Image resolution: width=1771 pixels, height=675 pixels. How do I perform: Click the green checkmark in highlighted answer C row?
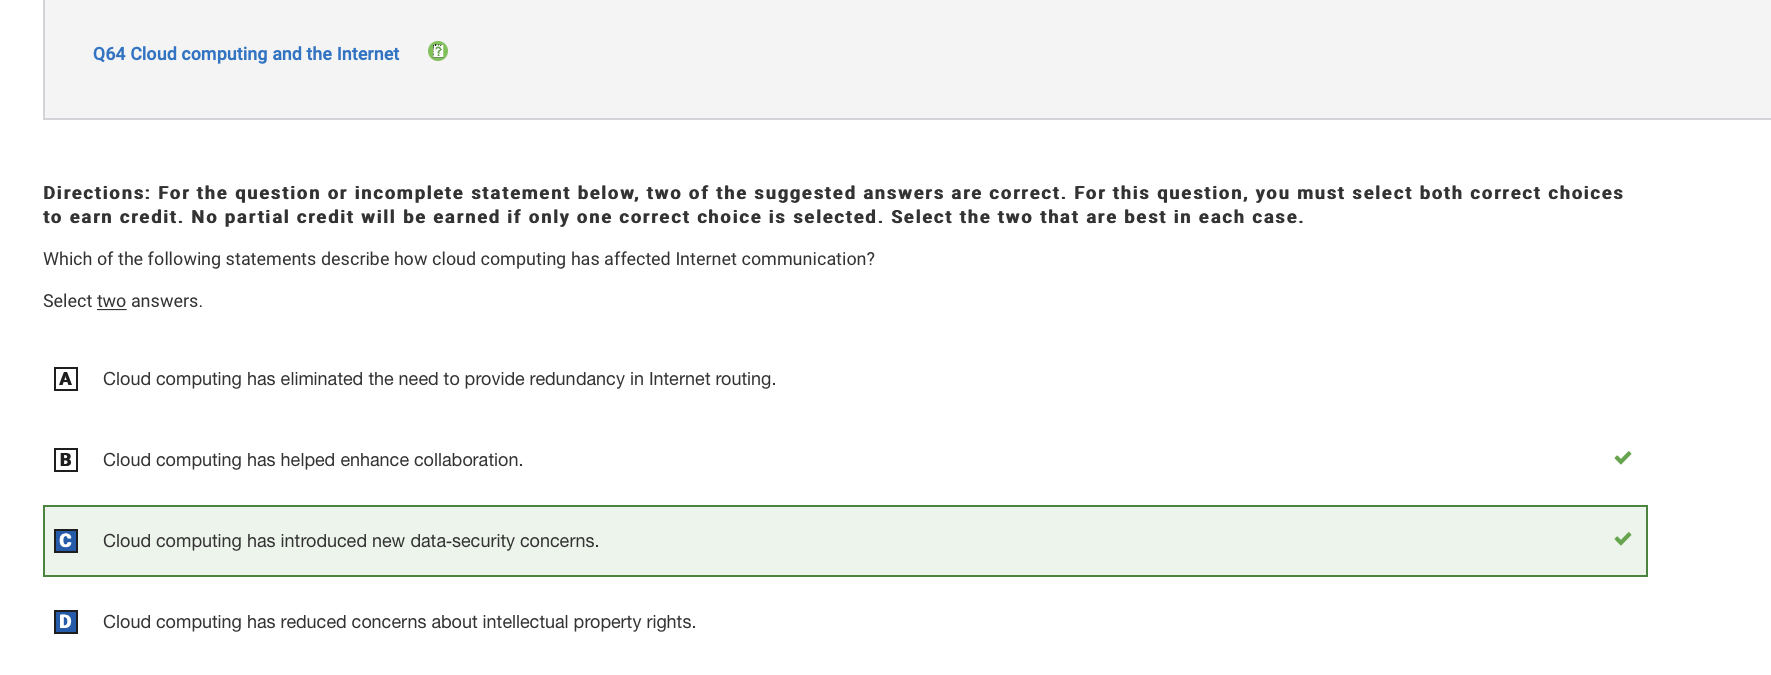pos(1622,539)
